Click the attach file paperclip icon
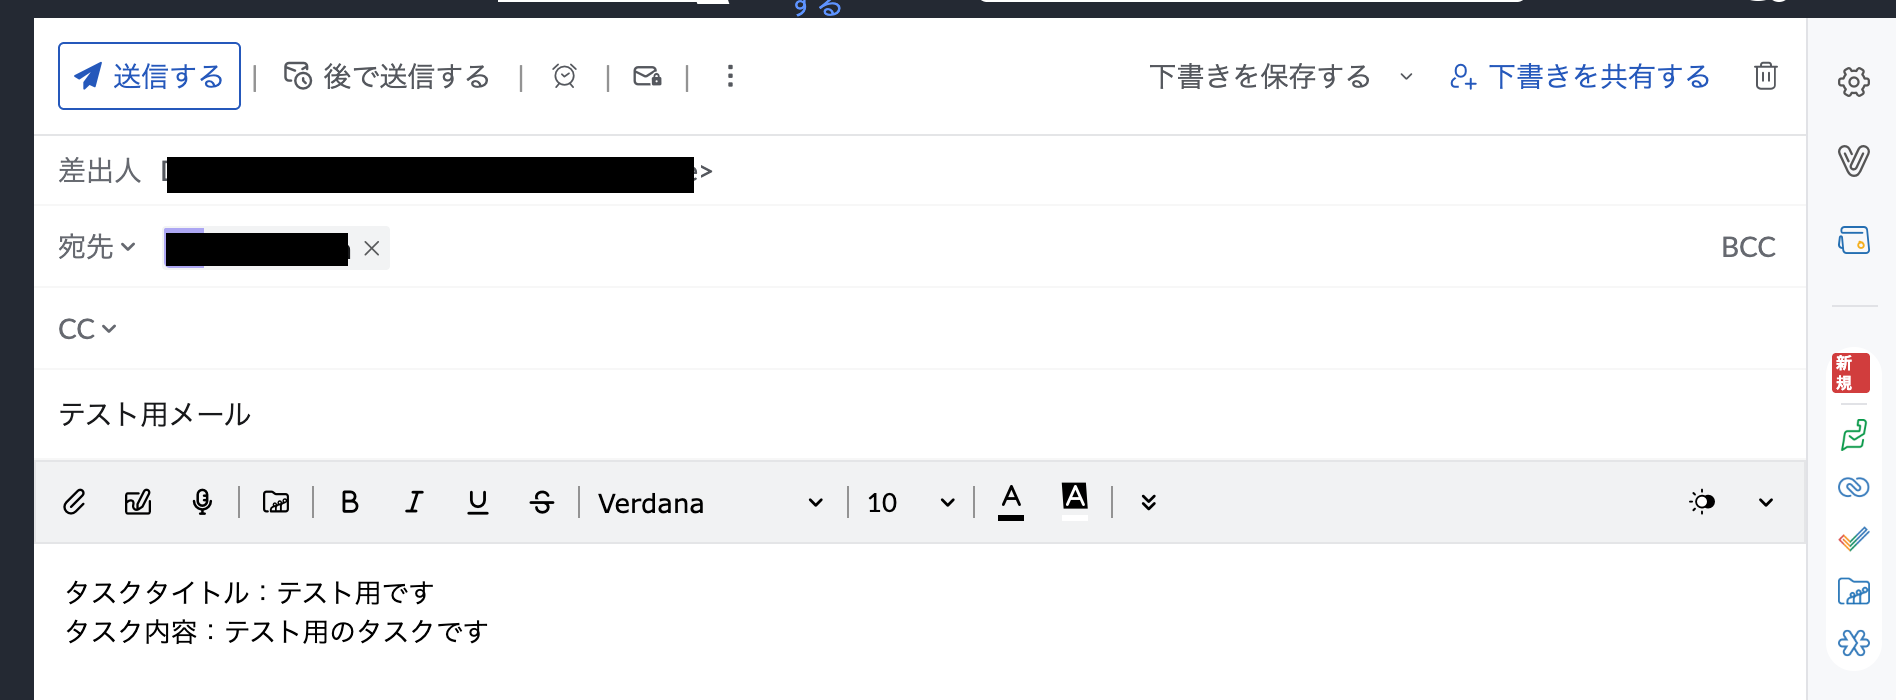The image size is (1896, 700). click(74, 502)
